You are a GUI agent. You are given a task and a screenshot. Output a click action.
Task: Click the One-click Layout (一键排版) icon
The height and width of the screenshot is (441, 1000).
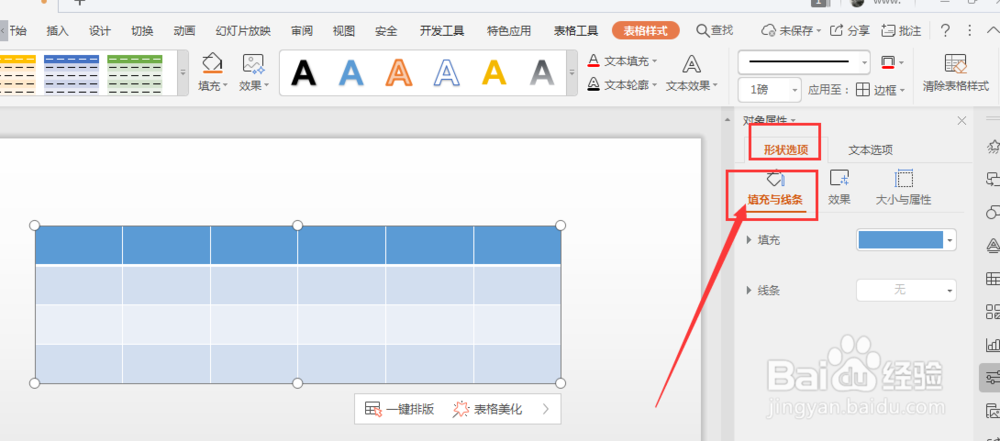tap(373, 409)
